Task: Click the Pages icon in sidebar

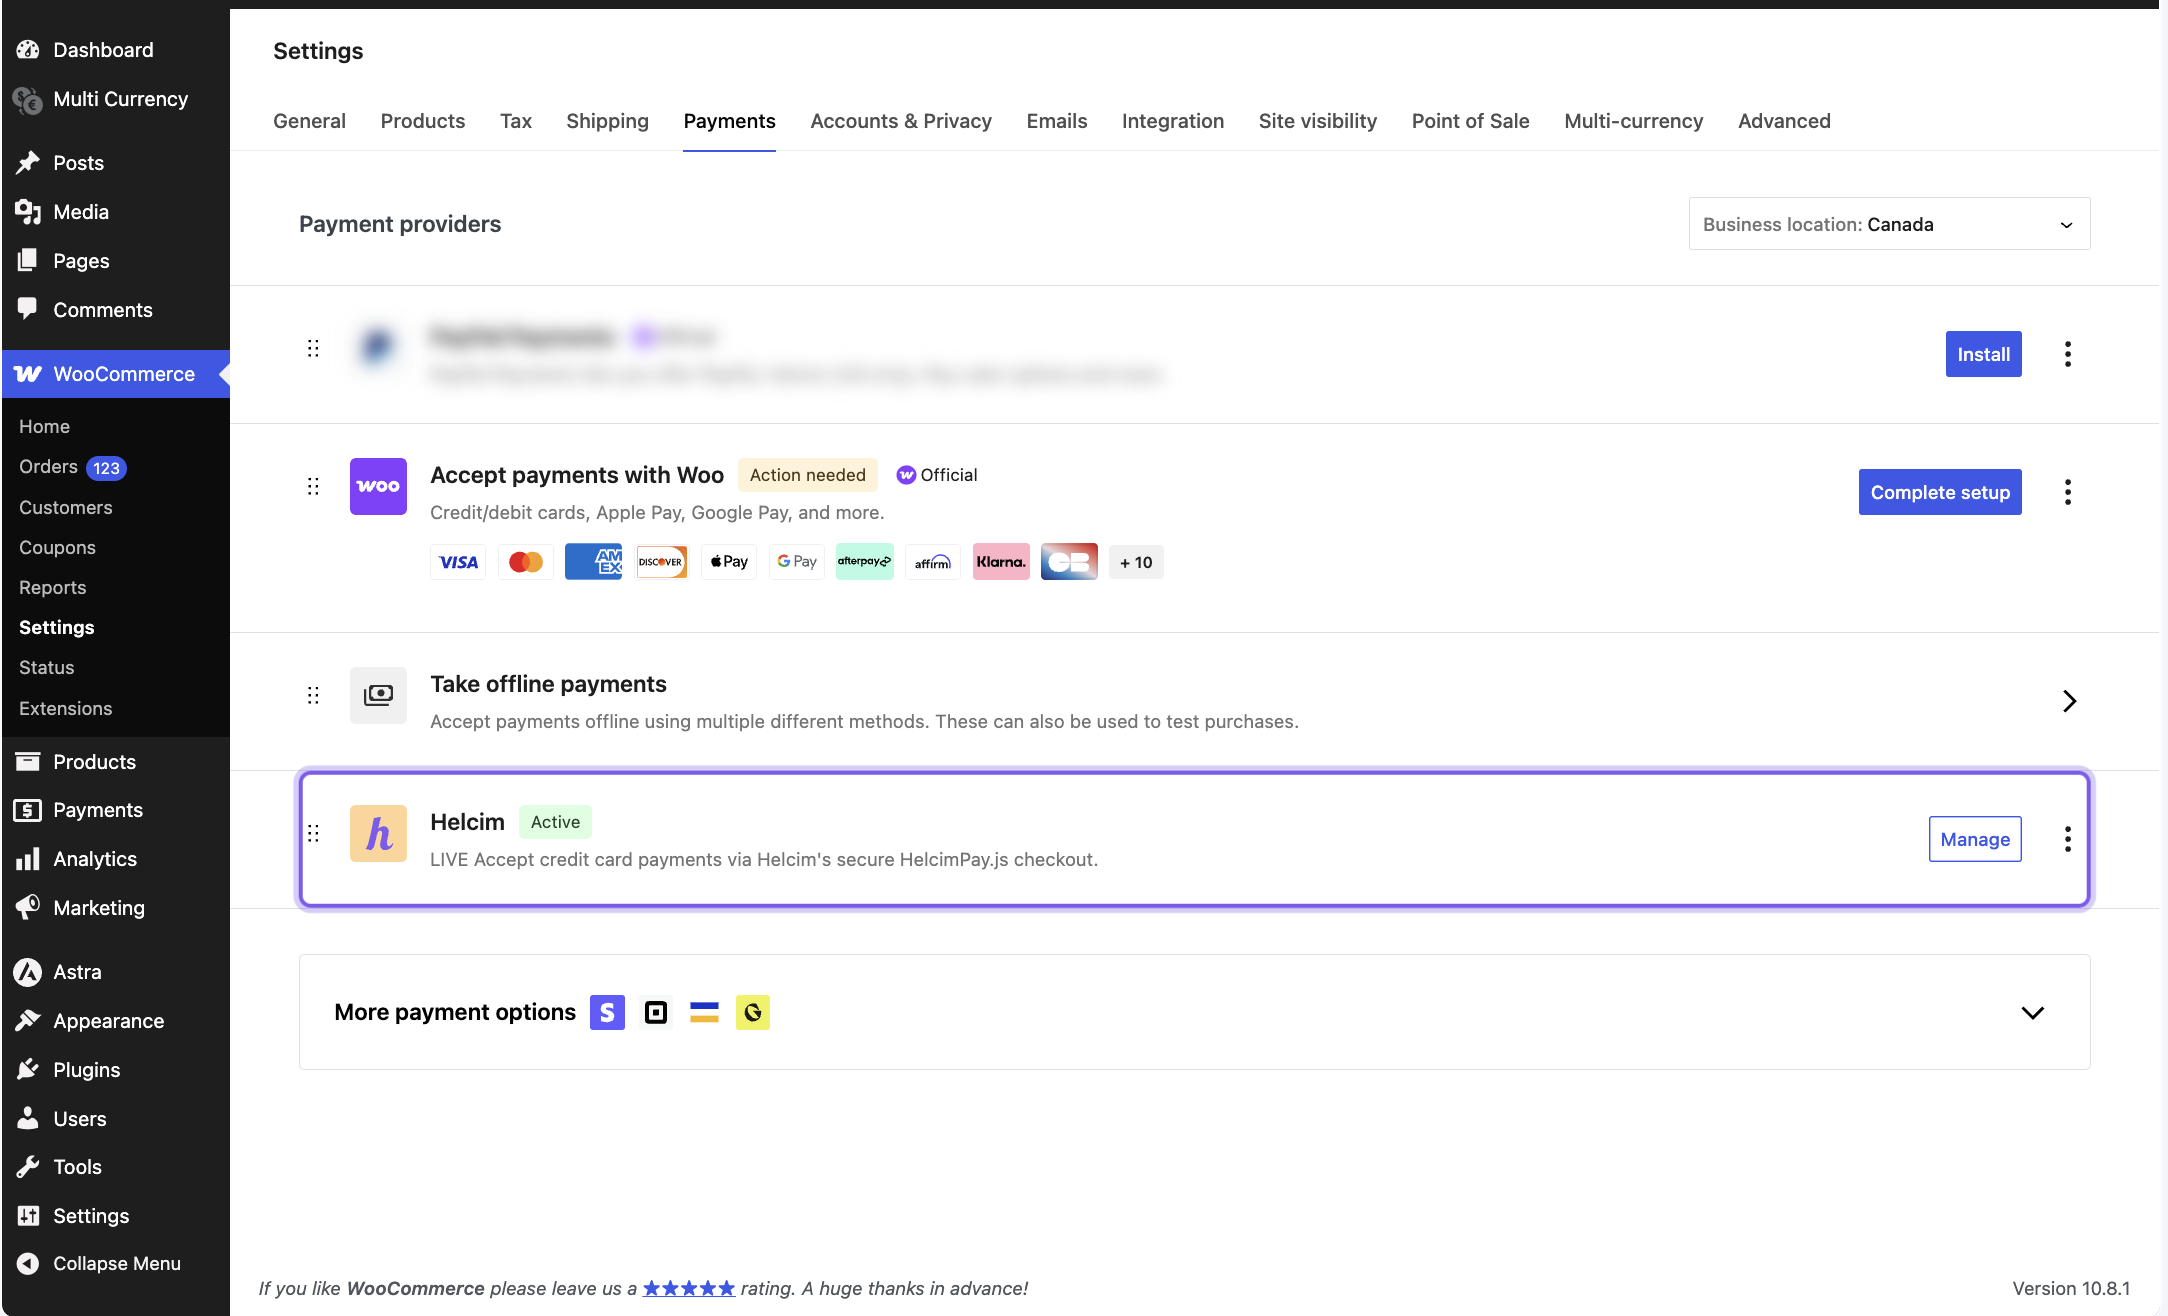Action: pyautogui.click(x=28, y=261)
